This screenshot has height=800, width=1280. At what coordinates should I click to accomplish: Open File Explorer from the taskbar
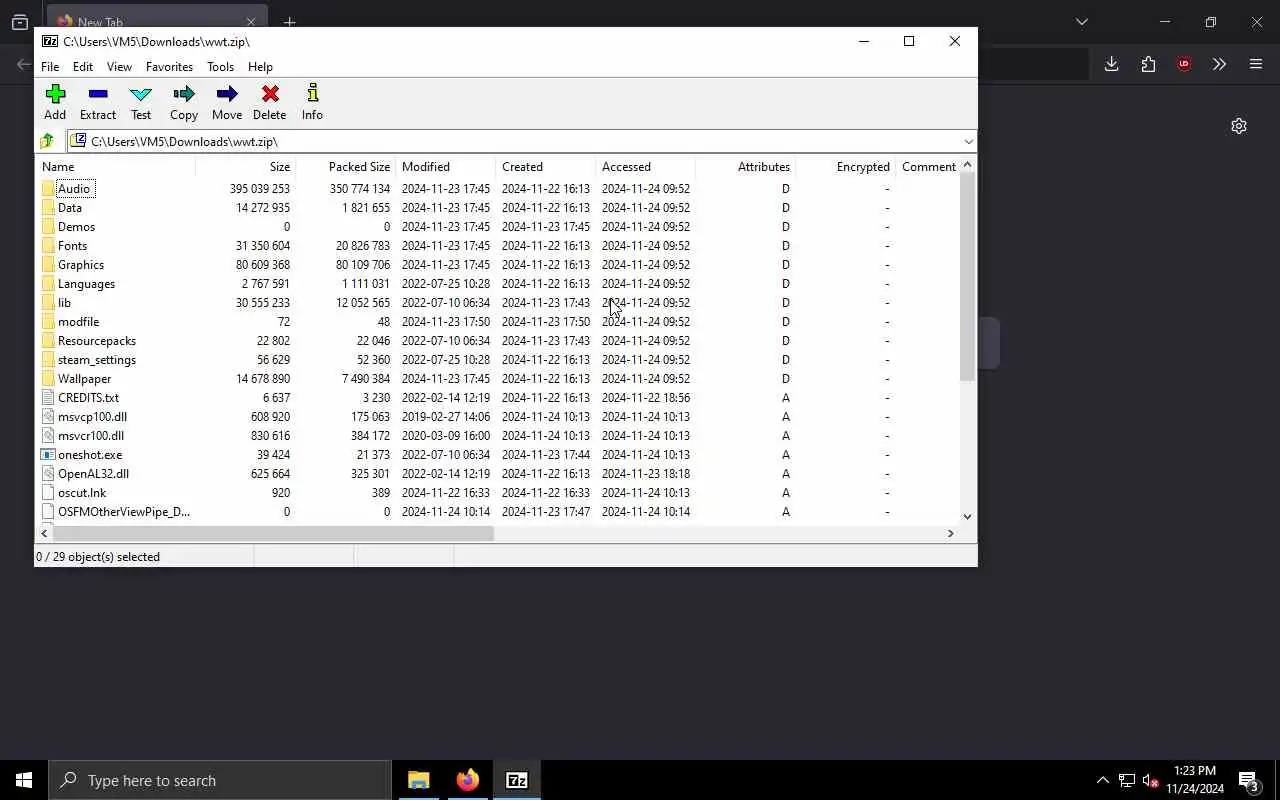click(418, 780)
